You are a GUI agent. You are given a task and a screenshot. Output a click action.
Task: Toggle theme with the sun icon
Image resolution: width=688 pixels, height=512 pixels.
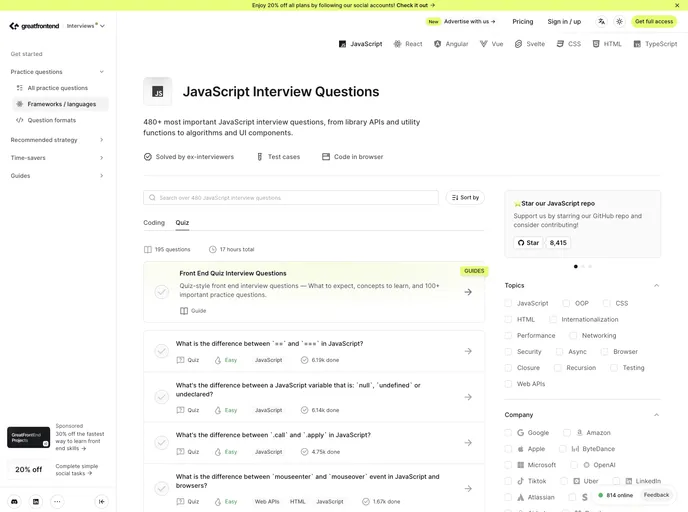coord(619,21)
